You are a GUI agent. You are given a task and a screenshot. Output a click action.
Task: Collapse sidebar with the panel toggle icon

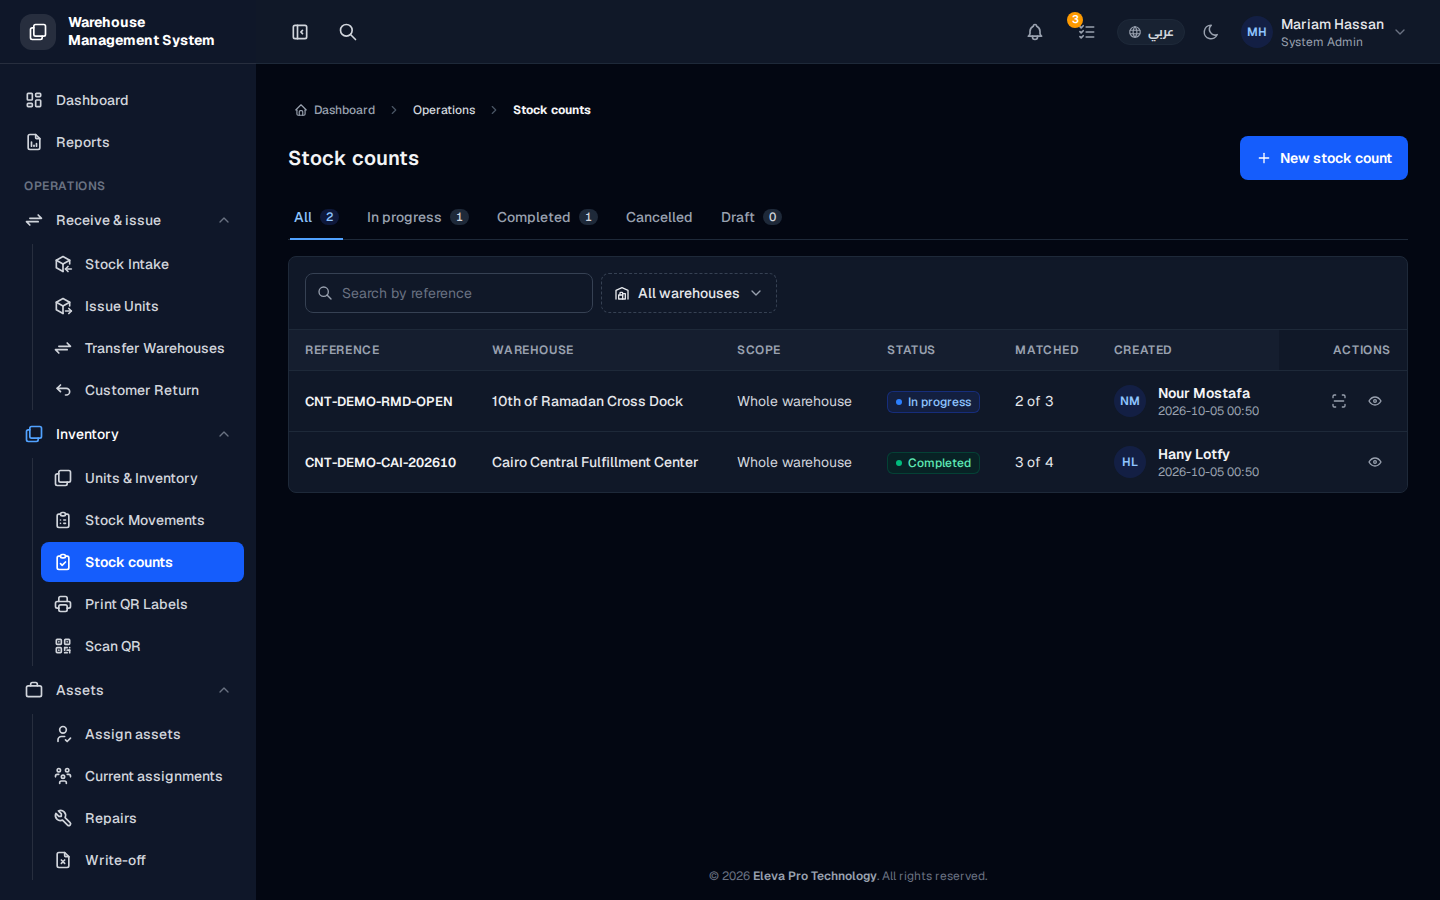300,32
